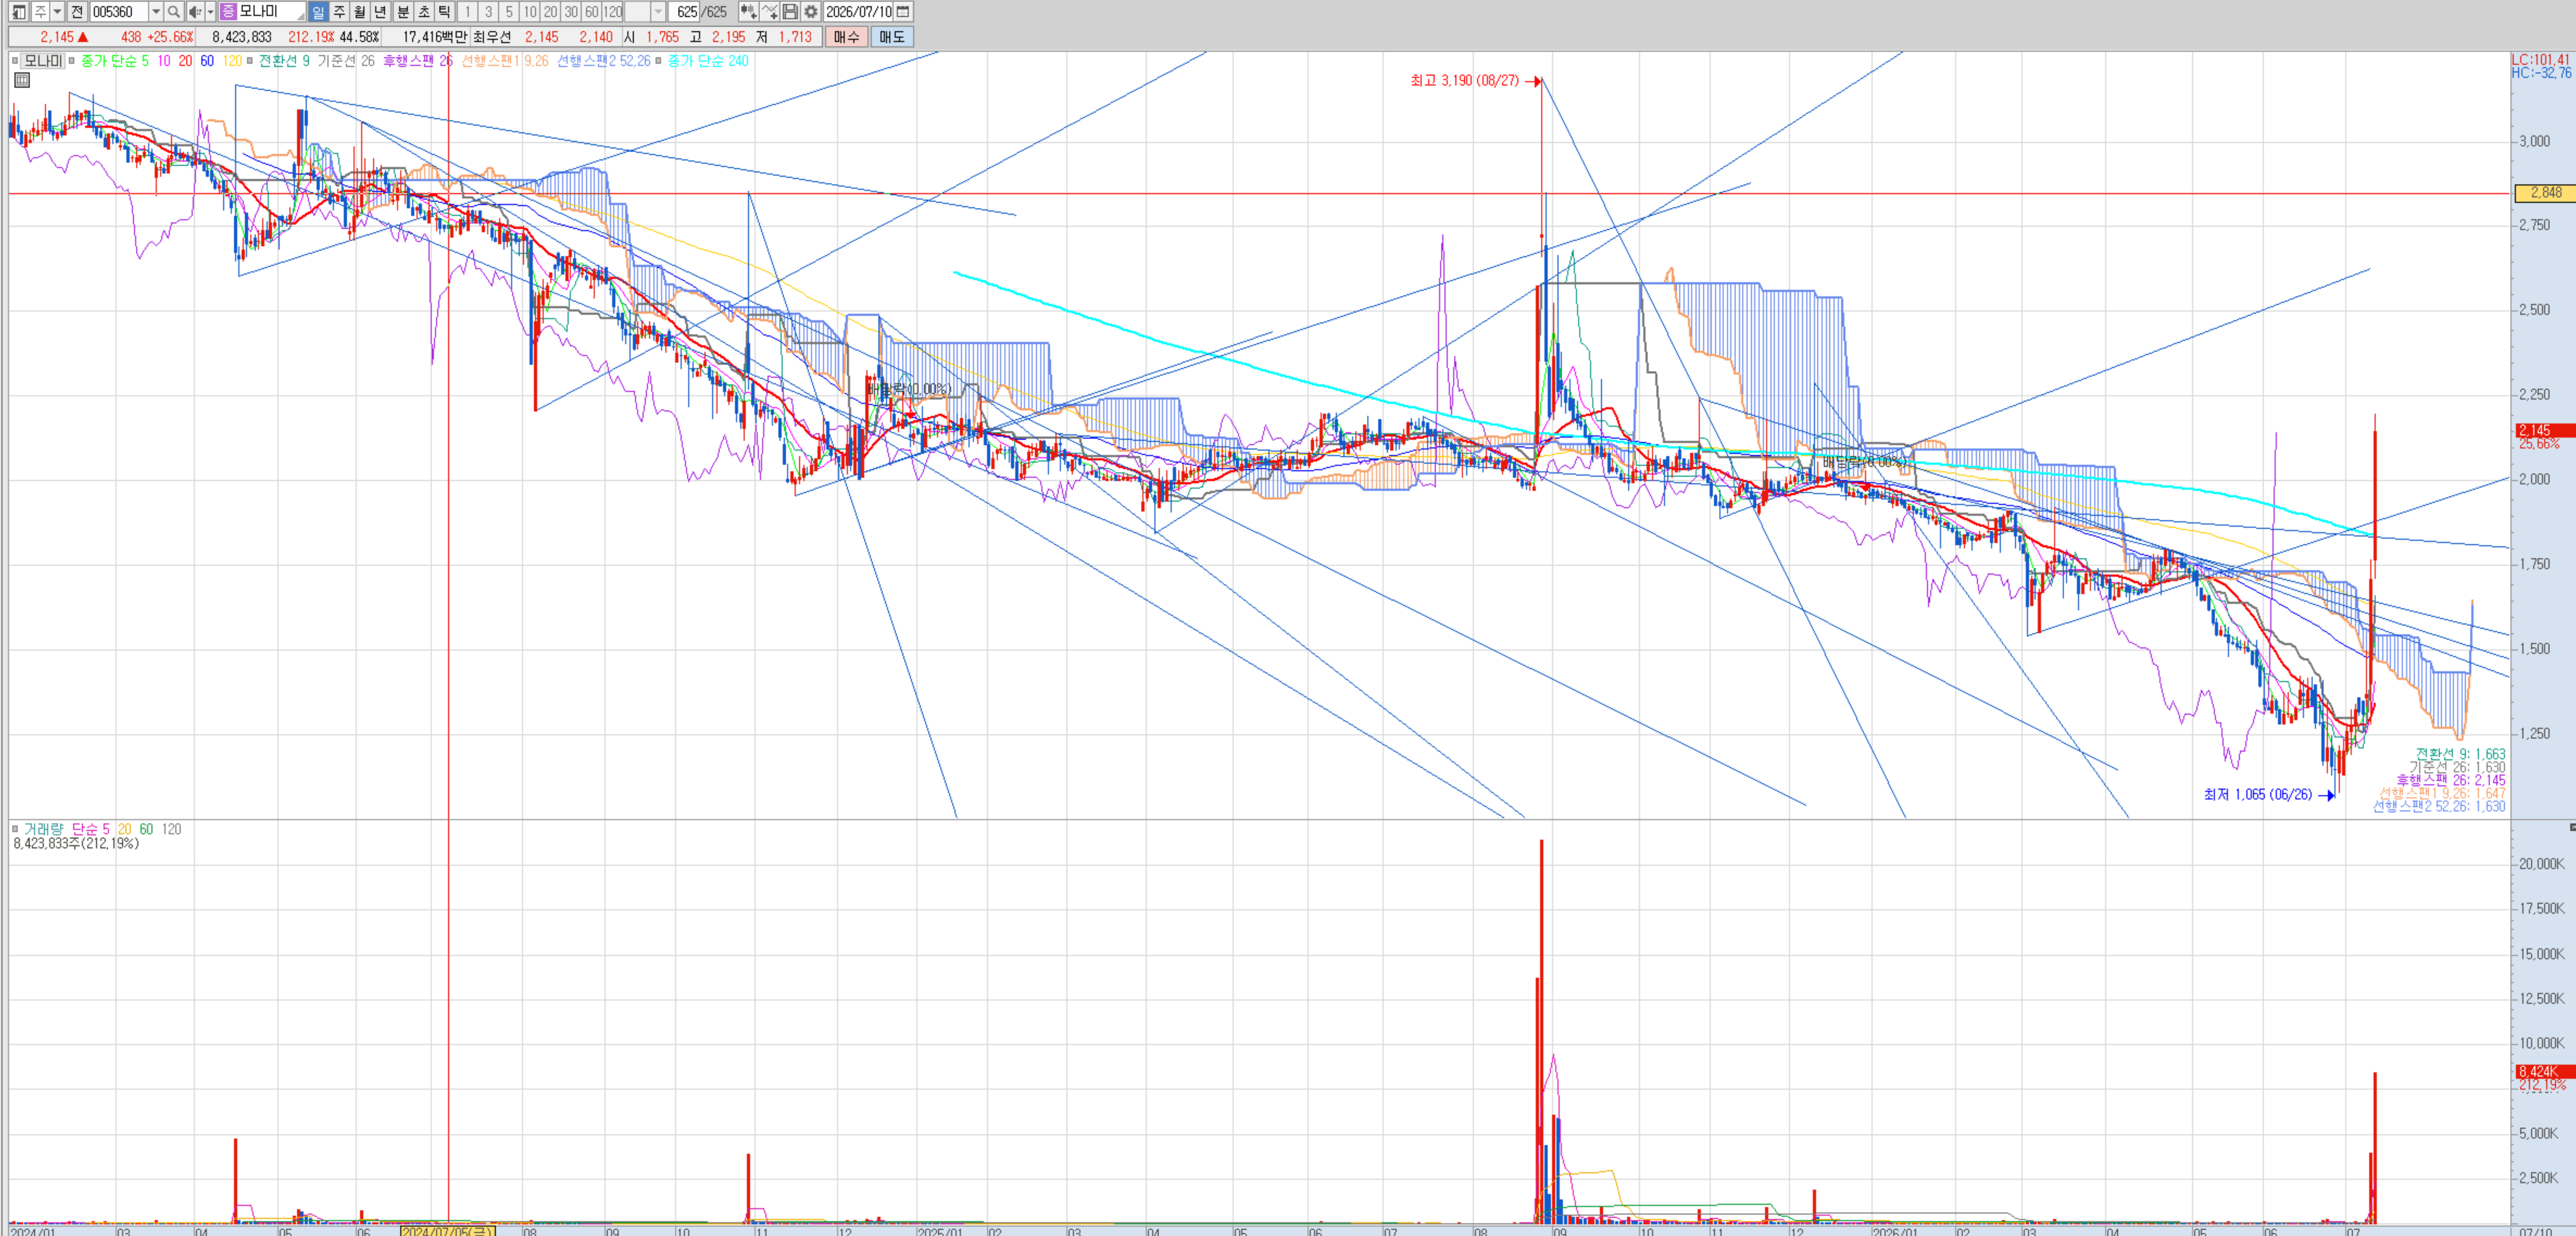2576x1236 pixels.
Task: Switch to the 틱 tick chart
Action: pos(445,12)
